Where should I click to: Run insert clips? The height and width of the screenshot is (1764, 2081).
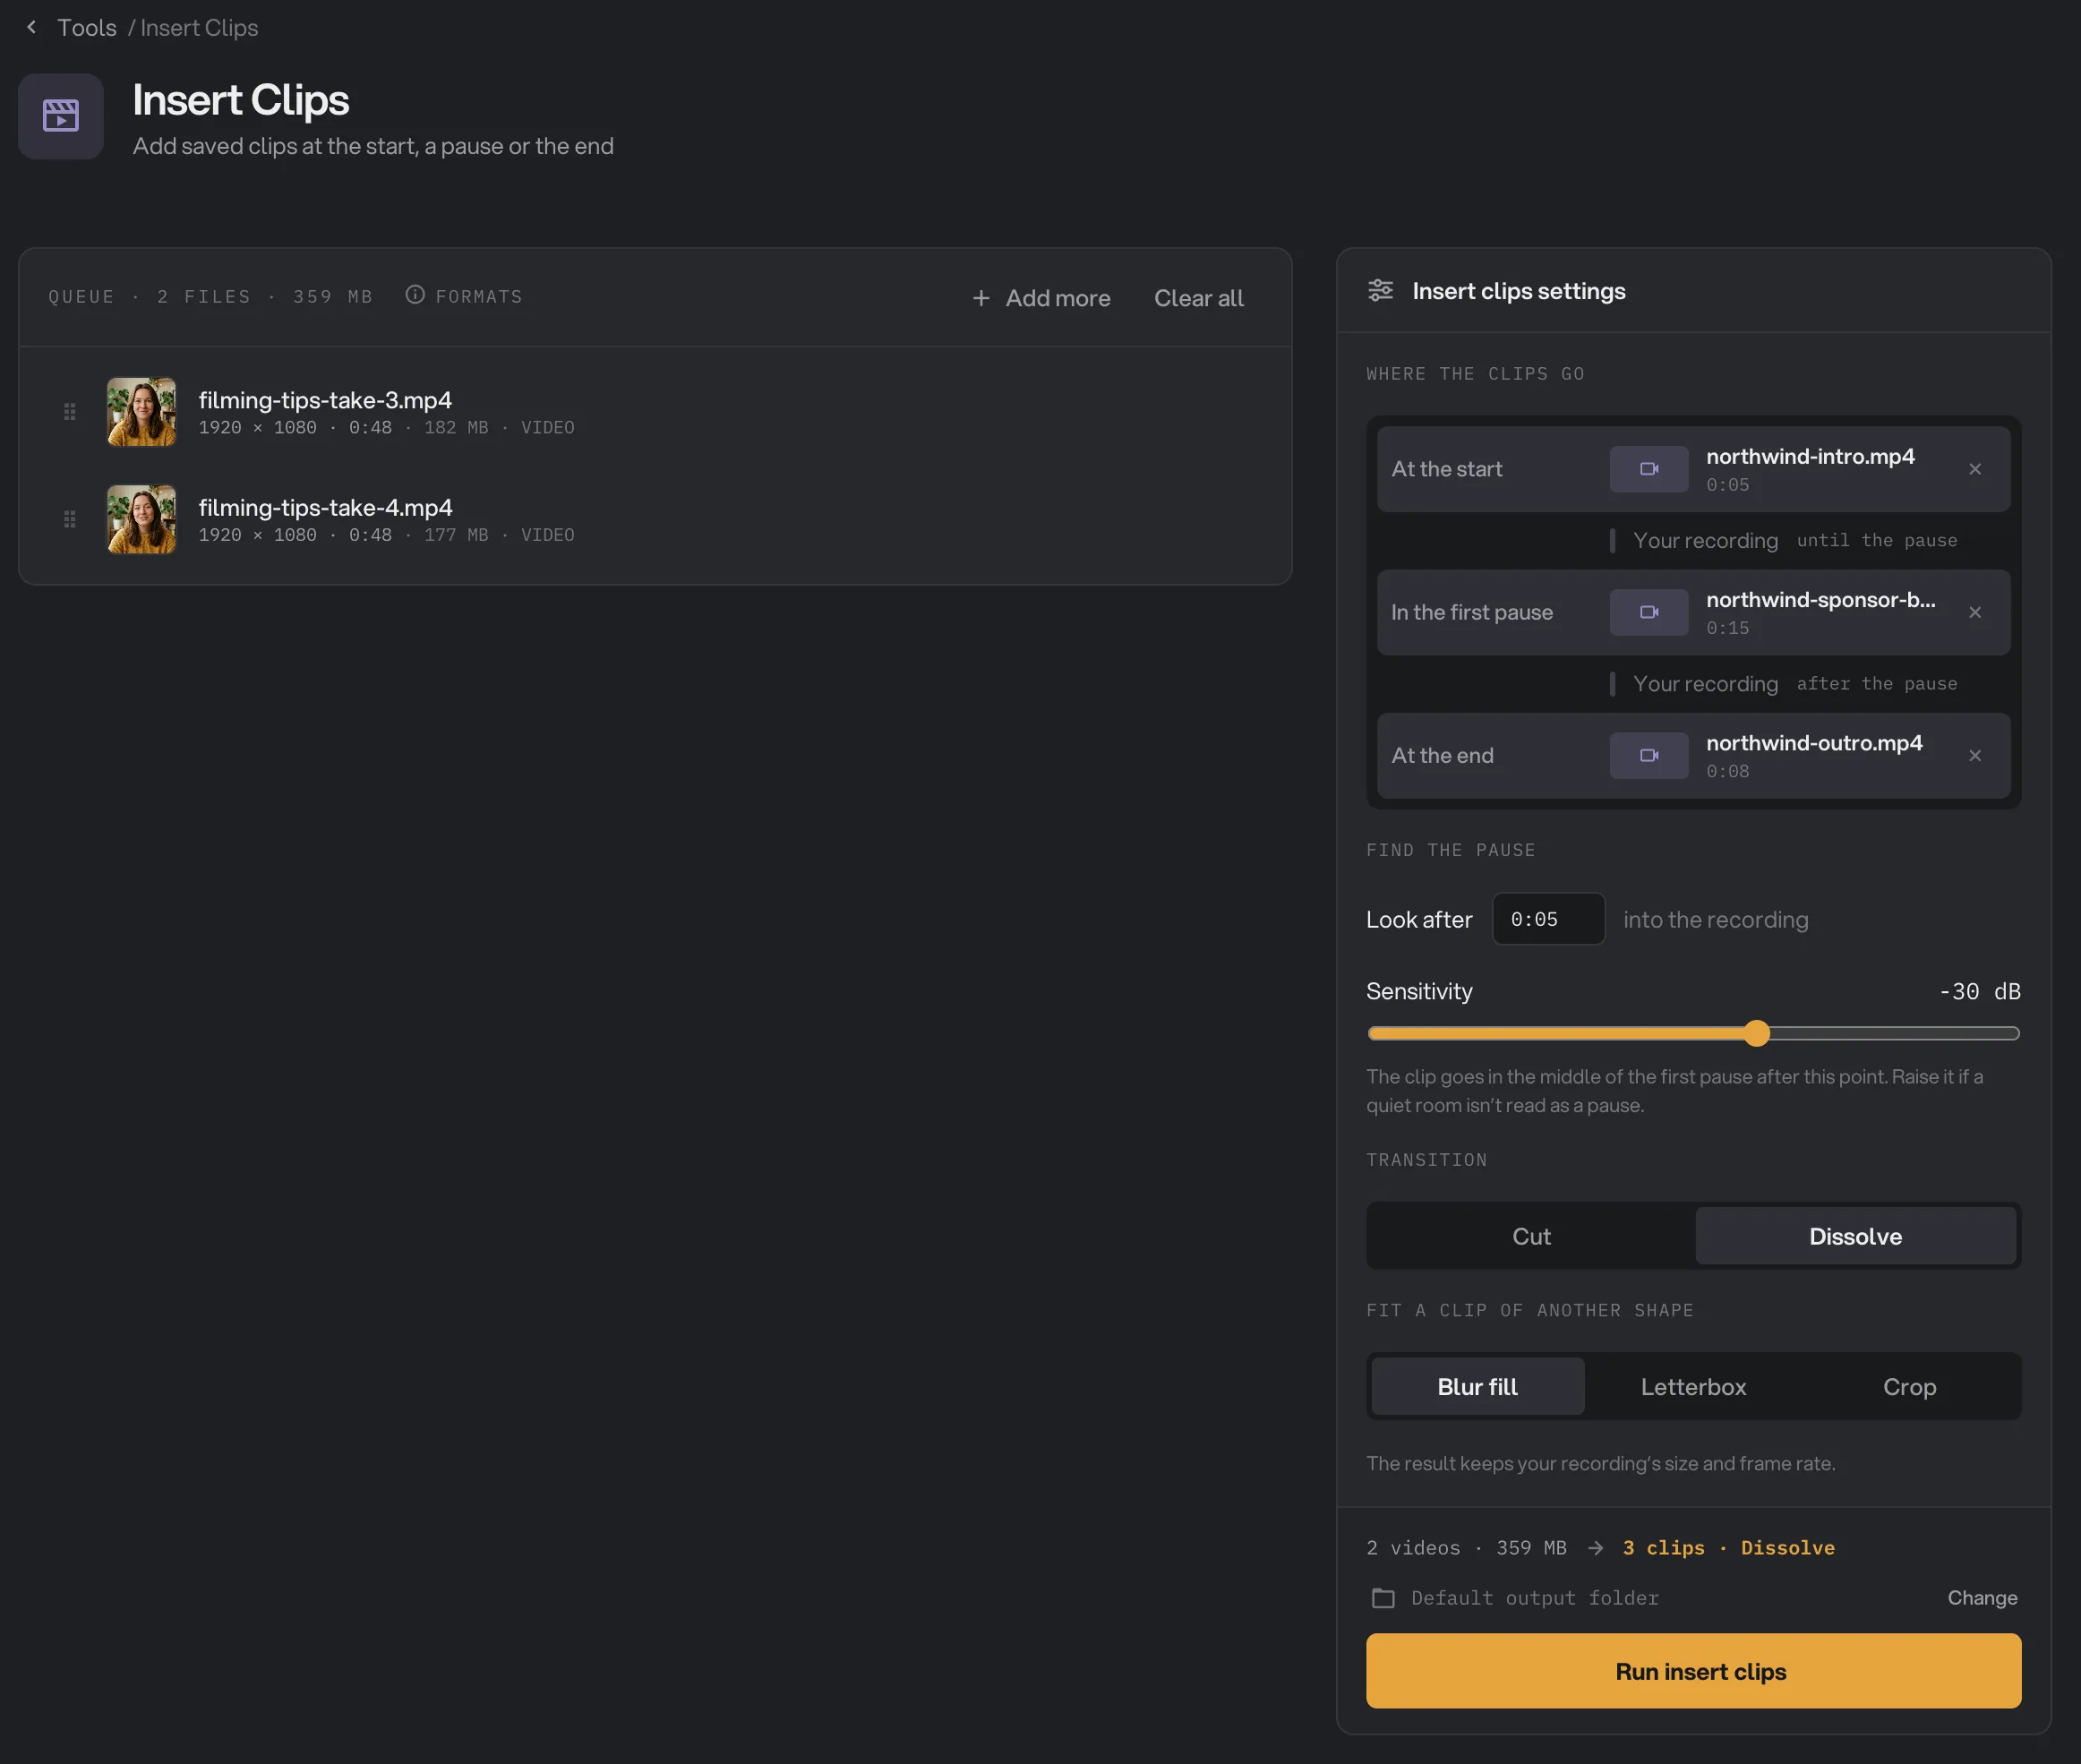point(1693,1671)
